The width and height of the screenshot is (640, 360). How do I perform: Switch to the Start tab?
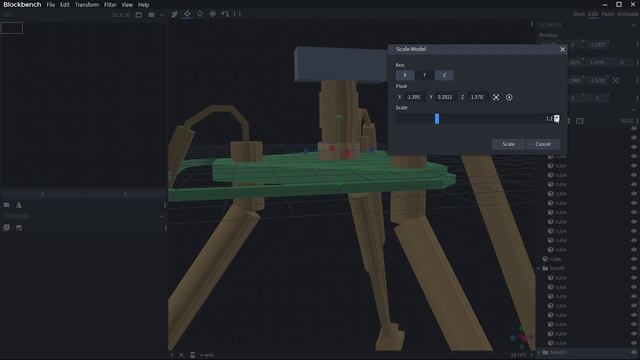point(578,14)
